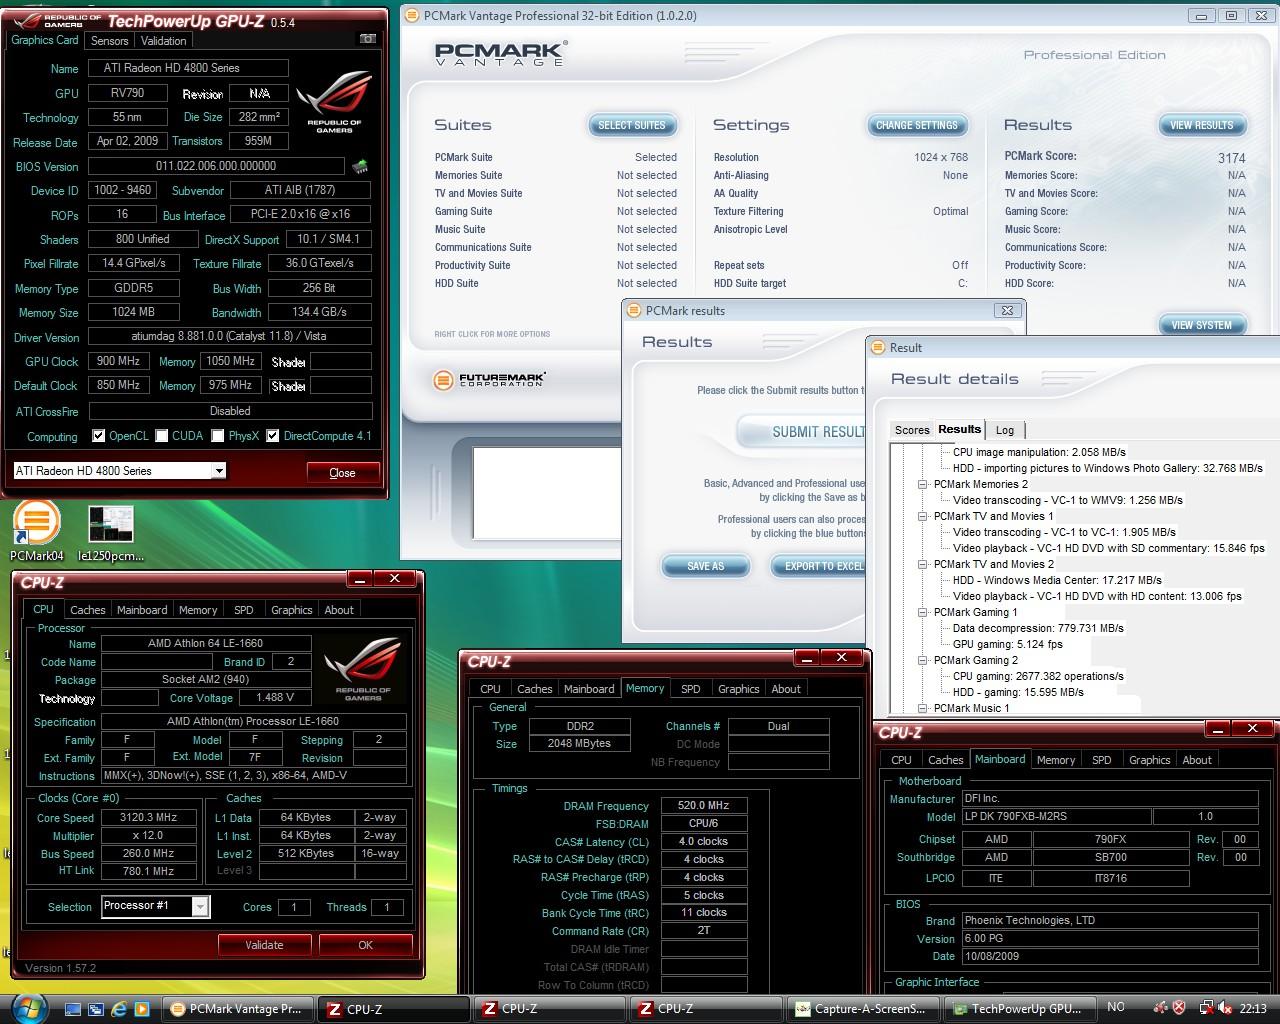This screenshot has height=1024, width=1280.
Task: Click the Switch Between Windows quick launch icon
Action: tap(98, 1009)
